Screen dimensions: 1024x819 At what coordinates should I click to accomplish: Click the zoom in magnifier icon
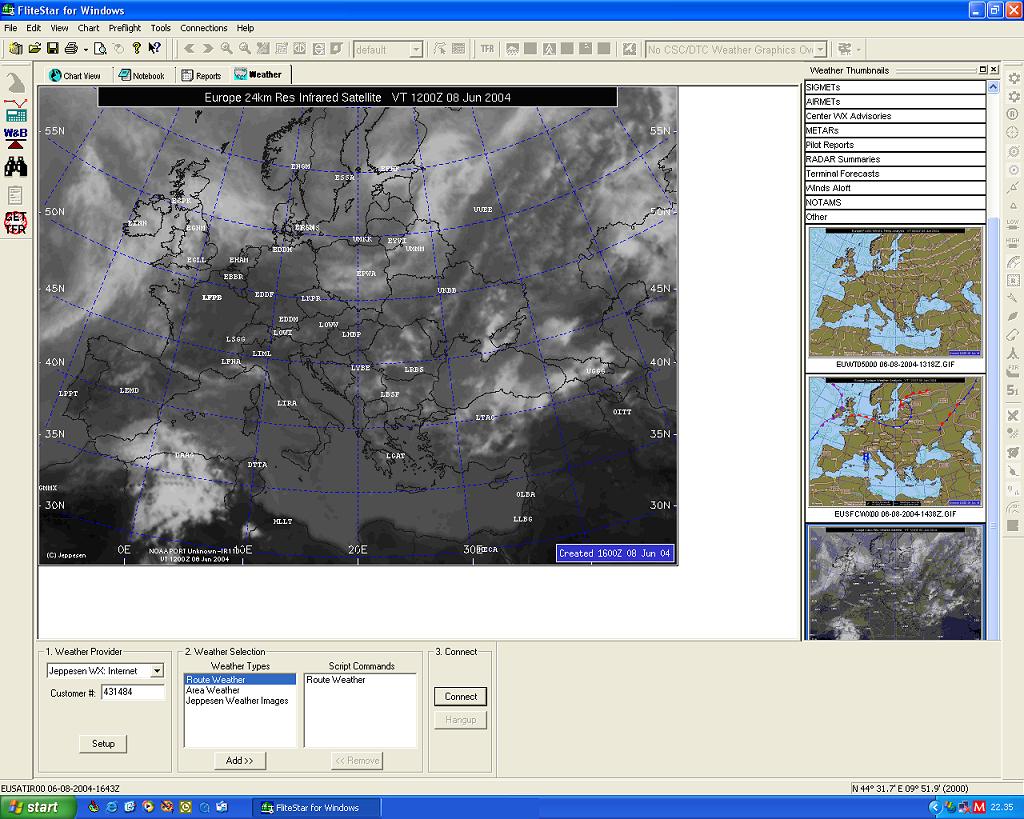[226, 49]
